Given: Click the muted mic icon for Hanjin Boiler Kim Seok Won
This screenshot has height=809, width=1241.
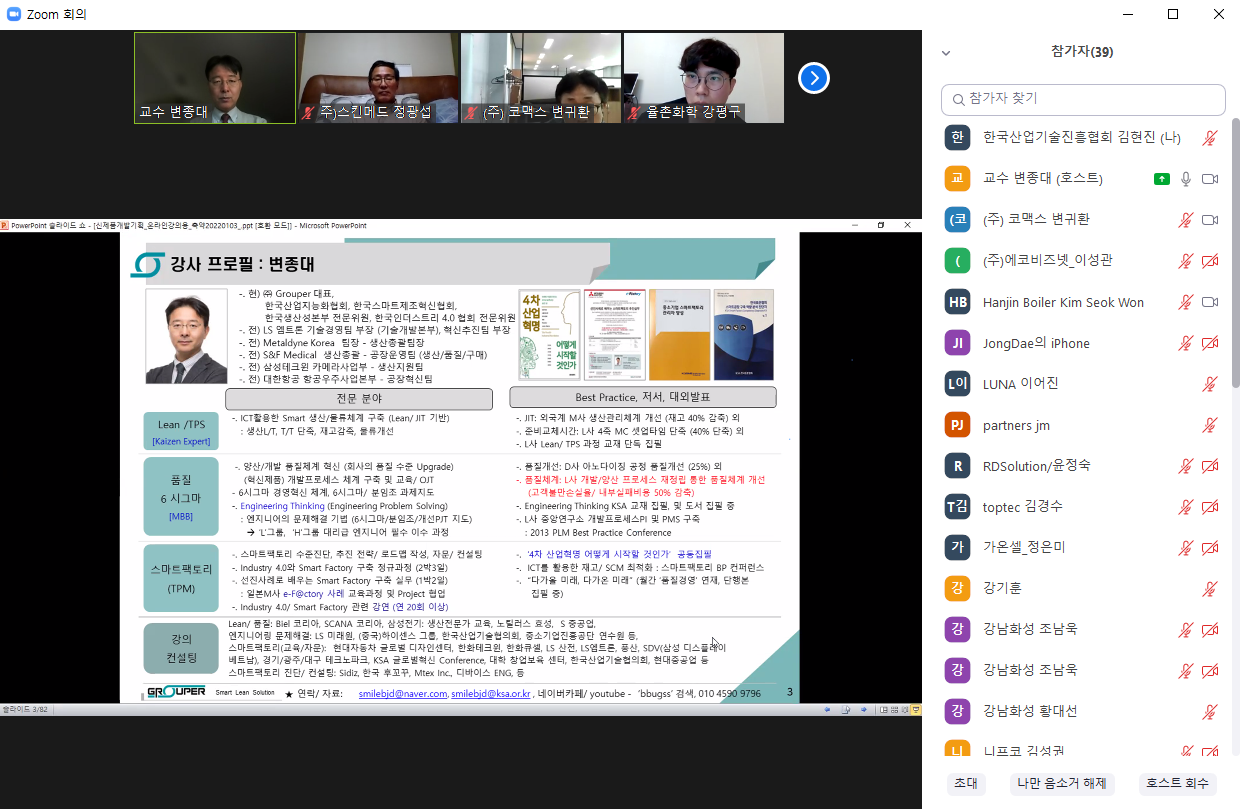Looking at the screenshot, I should pos(1186,302).
